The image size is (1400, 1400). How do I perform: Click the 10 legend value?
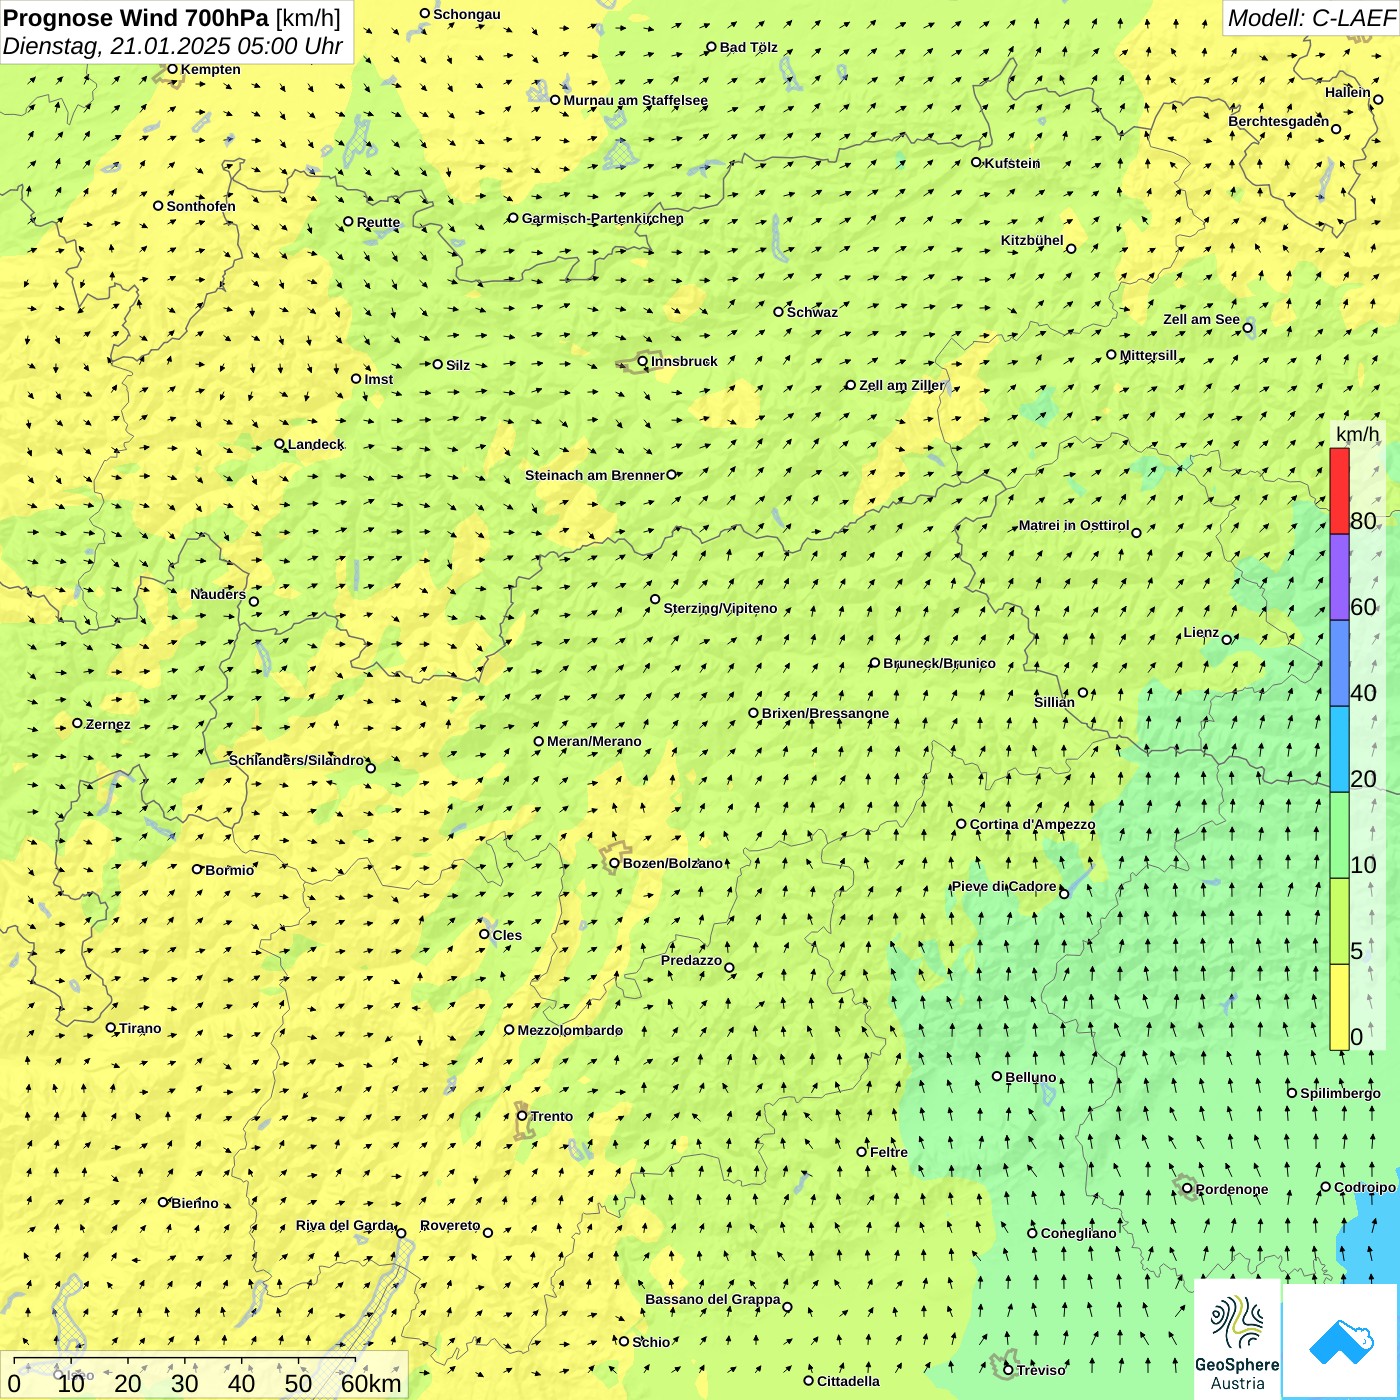pyautogui.click(x=1363, y=865)
